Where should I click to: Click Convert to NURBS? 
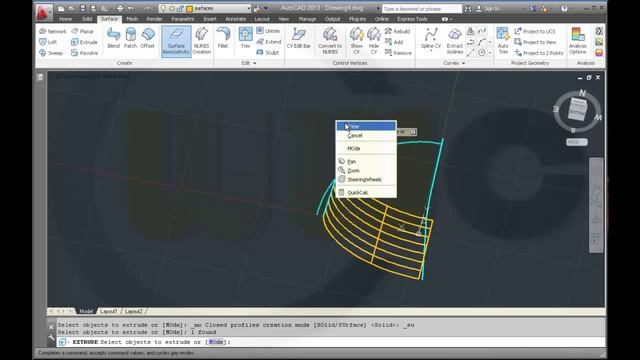pyautogui.click(x=330, y=41)
